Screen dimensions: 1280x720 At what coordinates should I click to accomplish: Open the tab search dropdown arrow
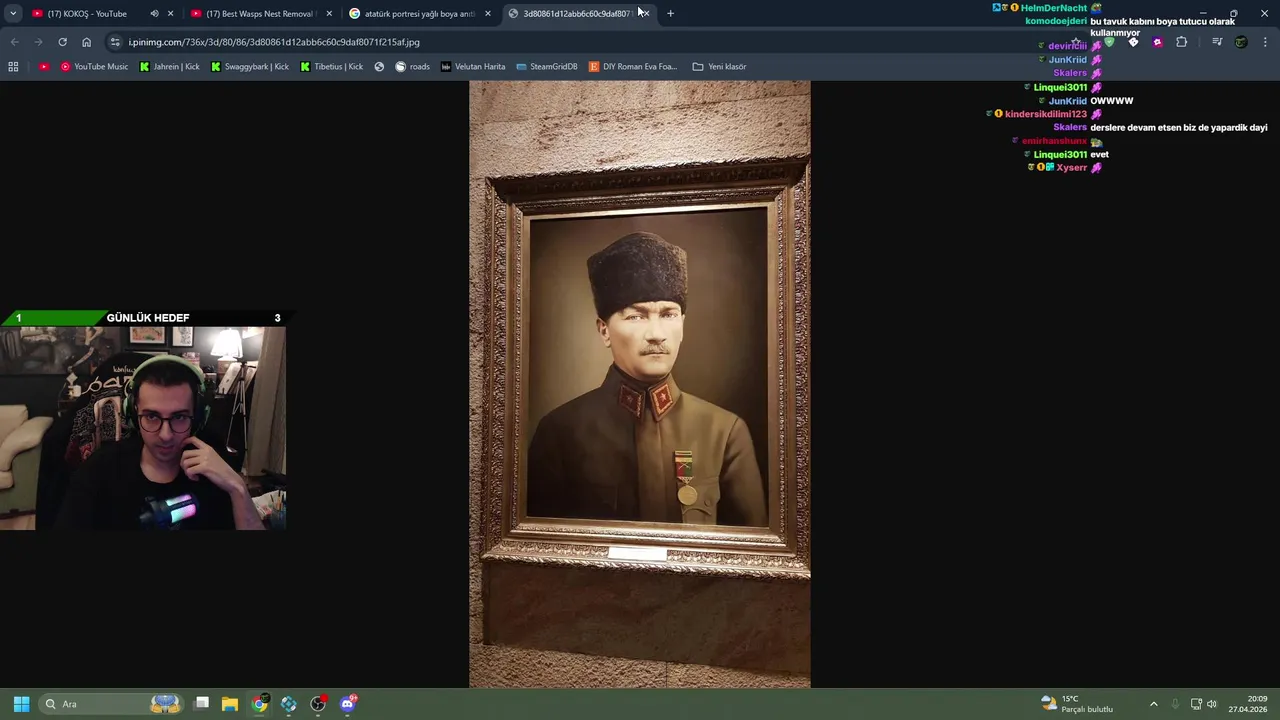[13, 13]
